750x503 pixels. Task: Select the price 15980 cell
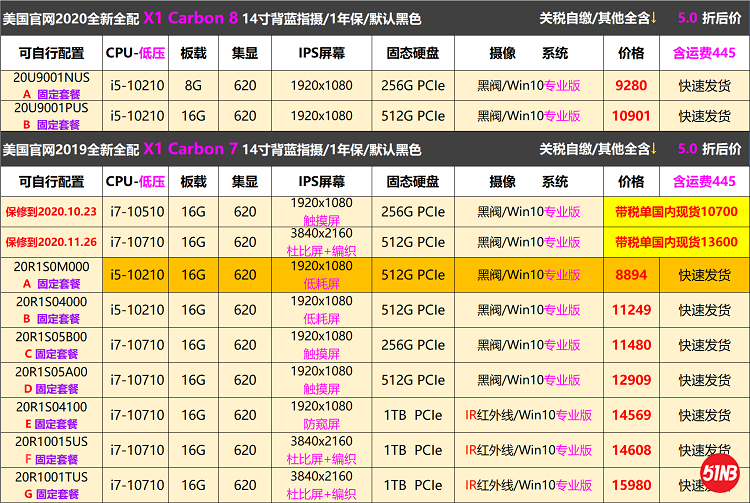[631, 486]
